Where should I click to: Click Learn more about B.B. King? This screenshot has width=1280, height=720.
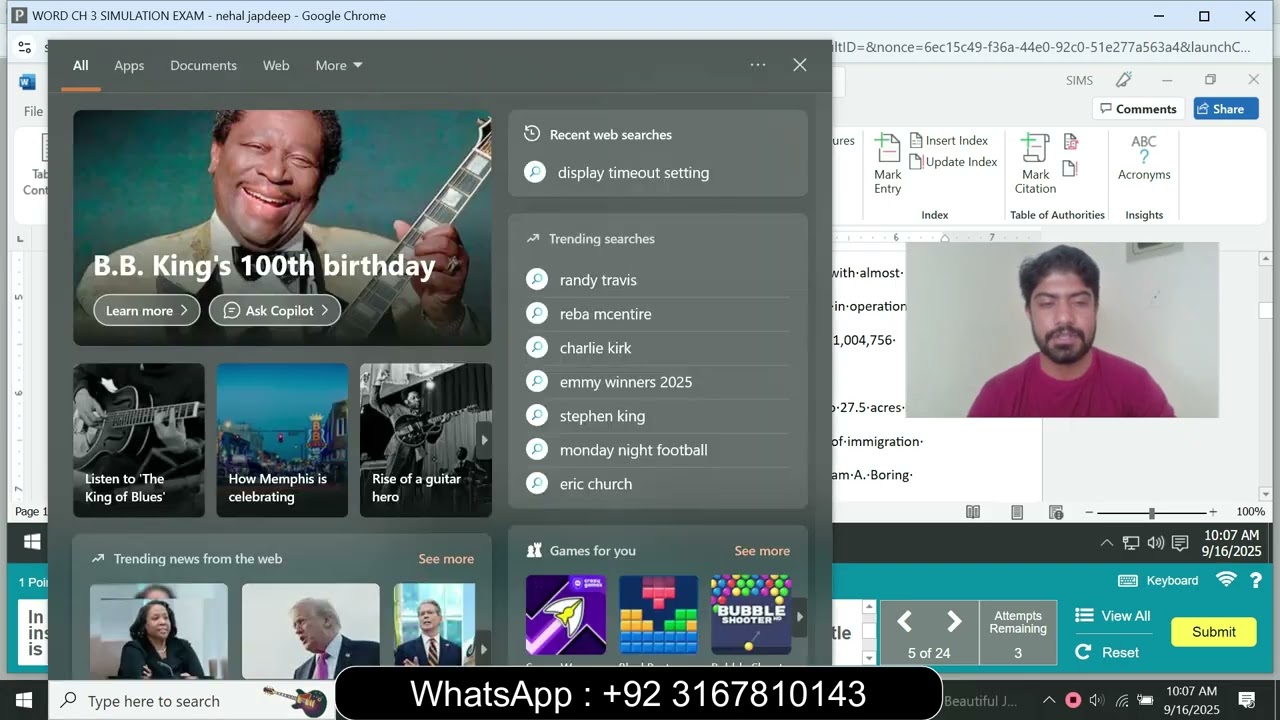point(147,310)
